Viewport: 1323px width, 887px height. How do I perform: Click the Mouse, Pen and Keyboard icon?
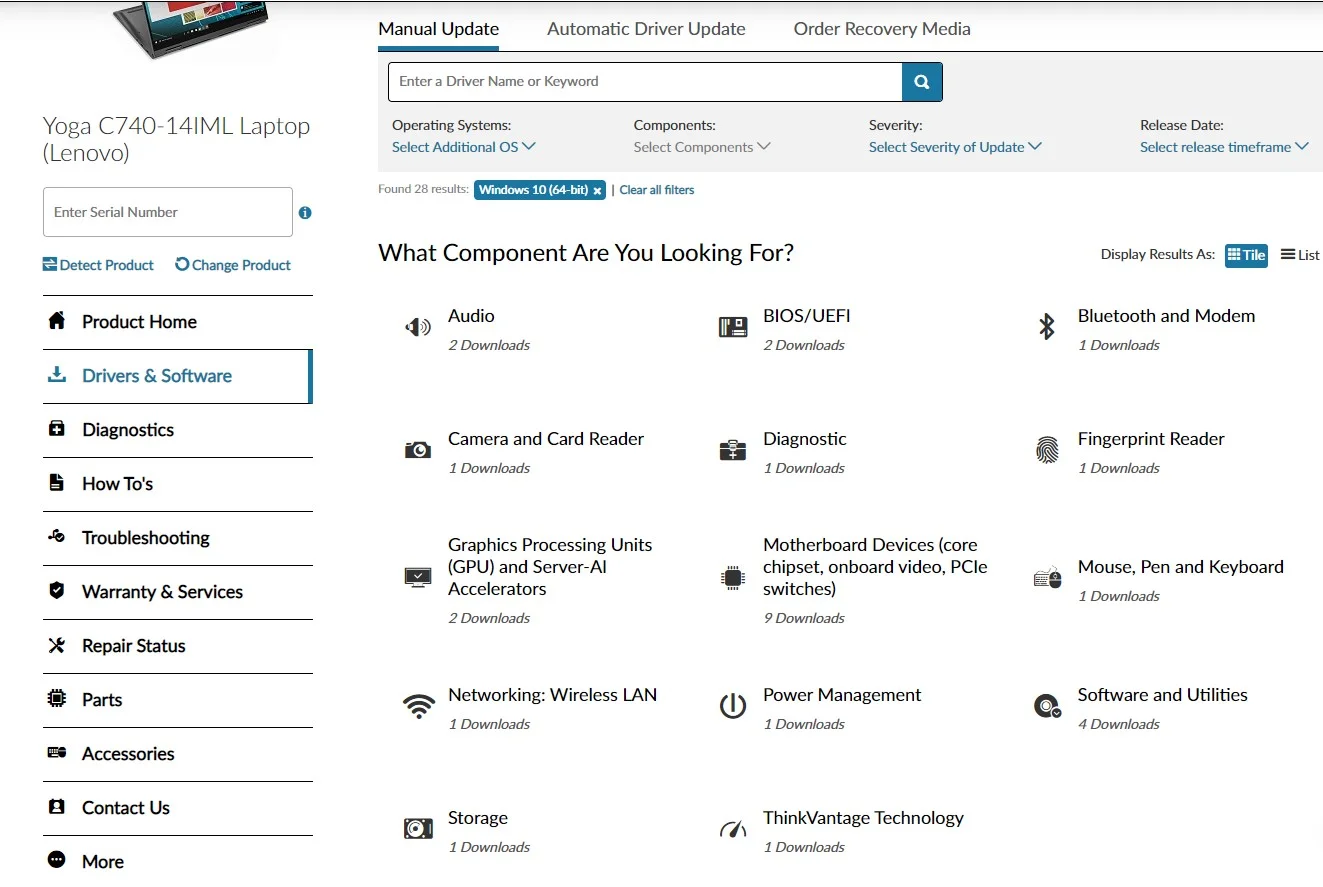1047,578
